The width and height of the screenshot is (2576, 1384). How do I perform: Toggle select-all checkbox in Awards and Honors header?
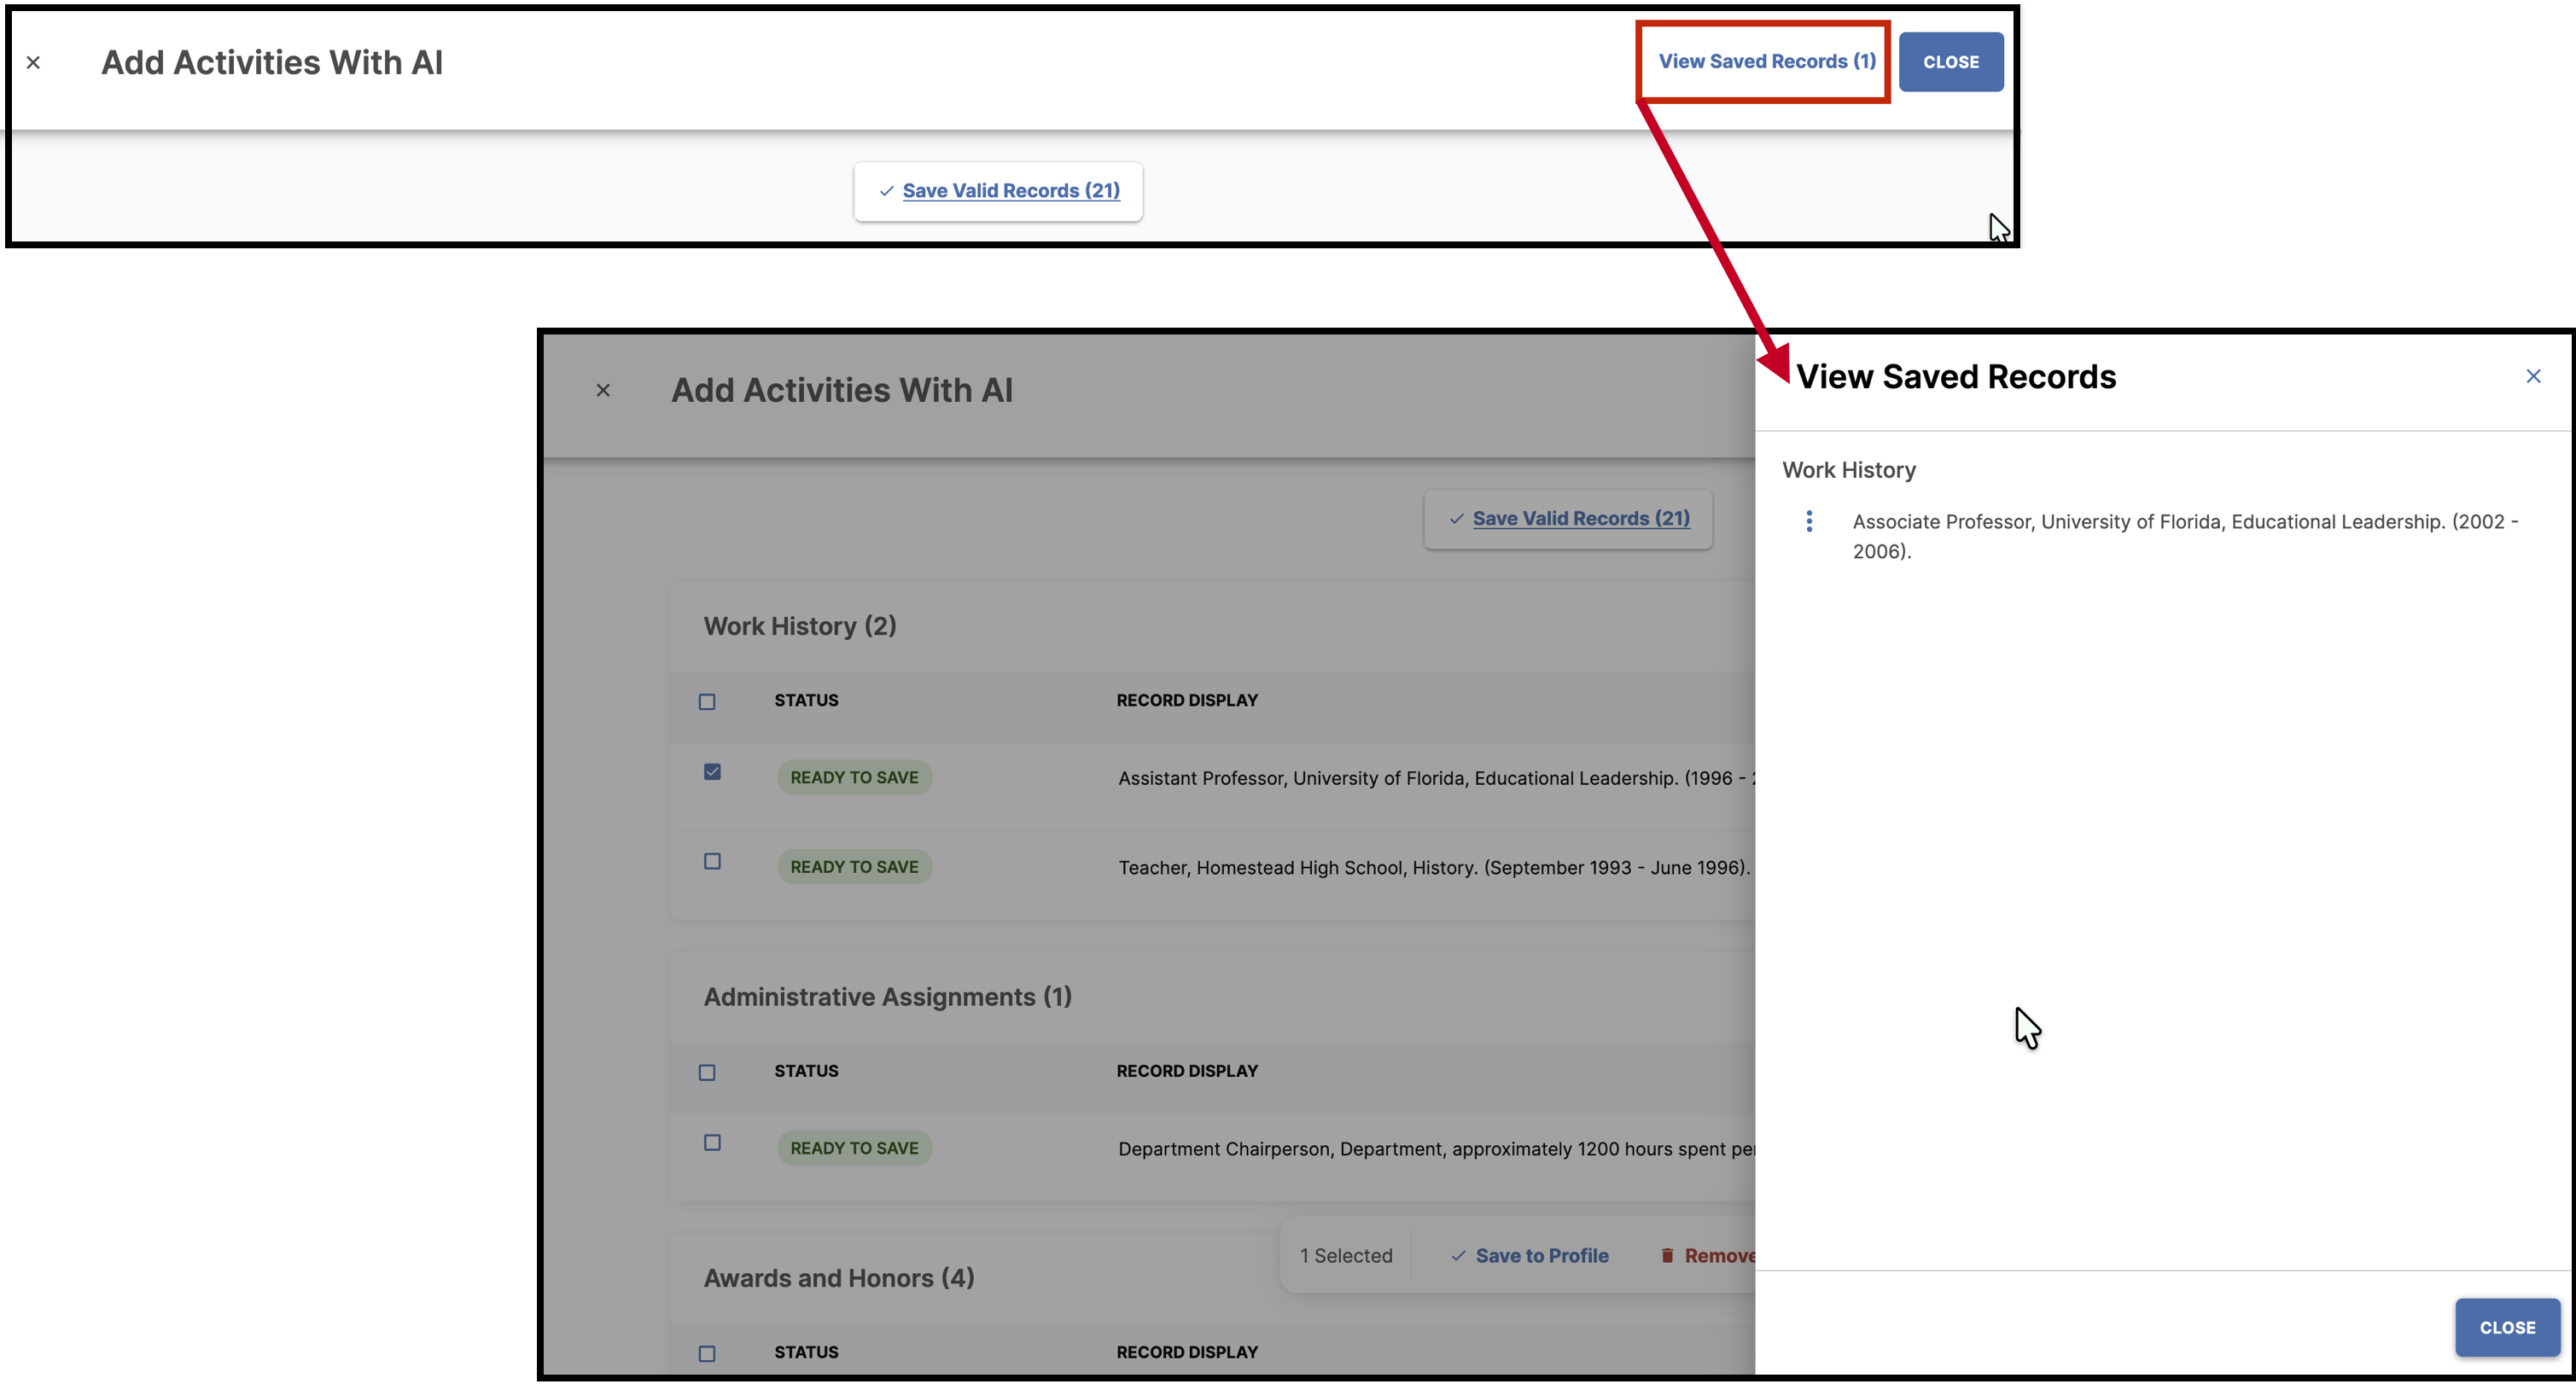[707, 1353]
